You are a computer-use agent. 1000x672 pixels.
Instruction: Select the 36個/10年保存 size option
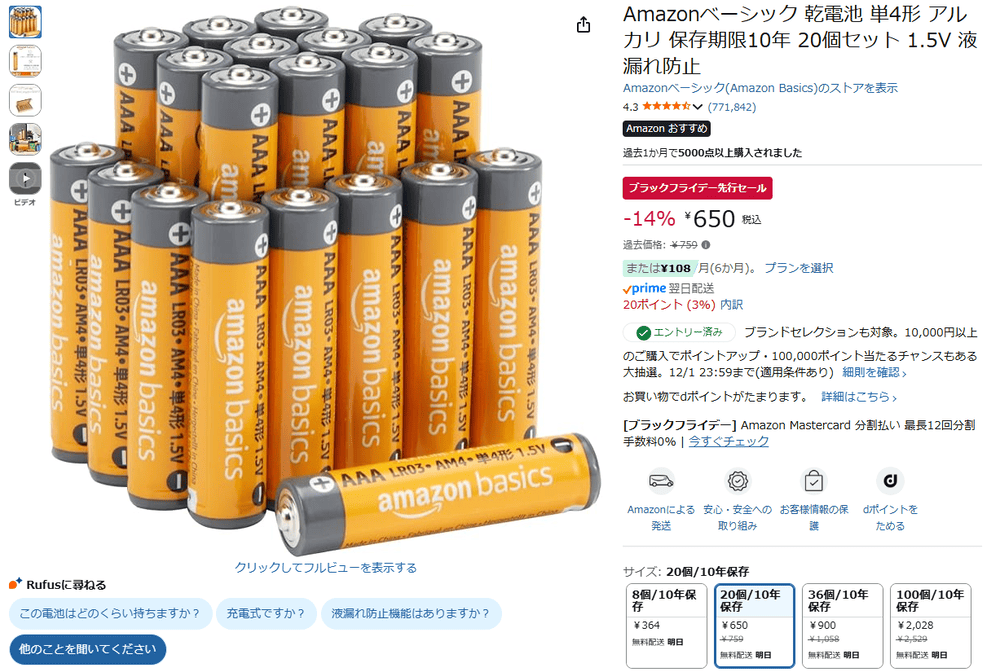(842, 625)
